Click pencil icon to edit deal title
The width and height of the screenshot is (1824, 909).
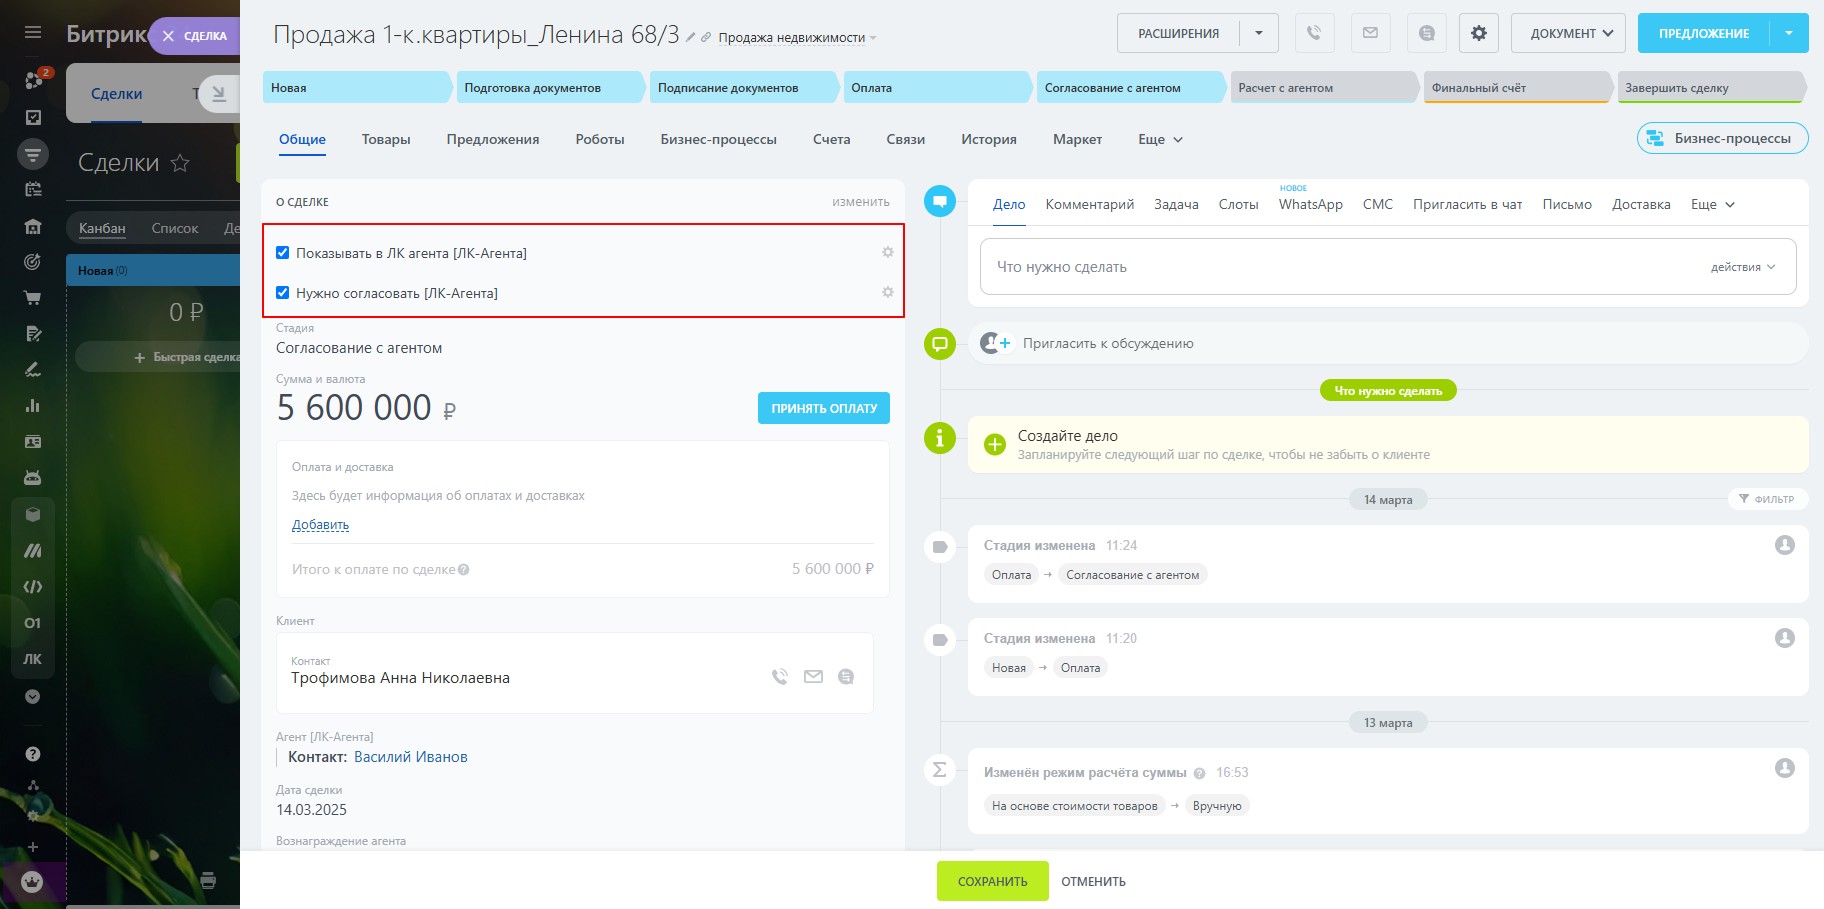[690, 37]
